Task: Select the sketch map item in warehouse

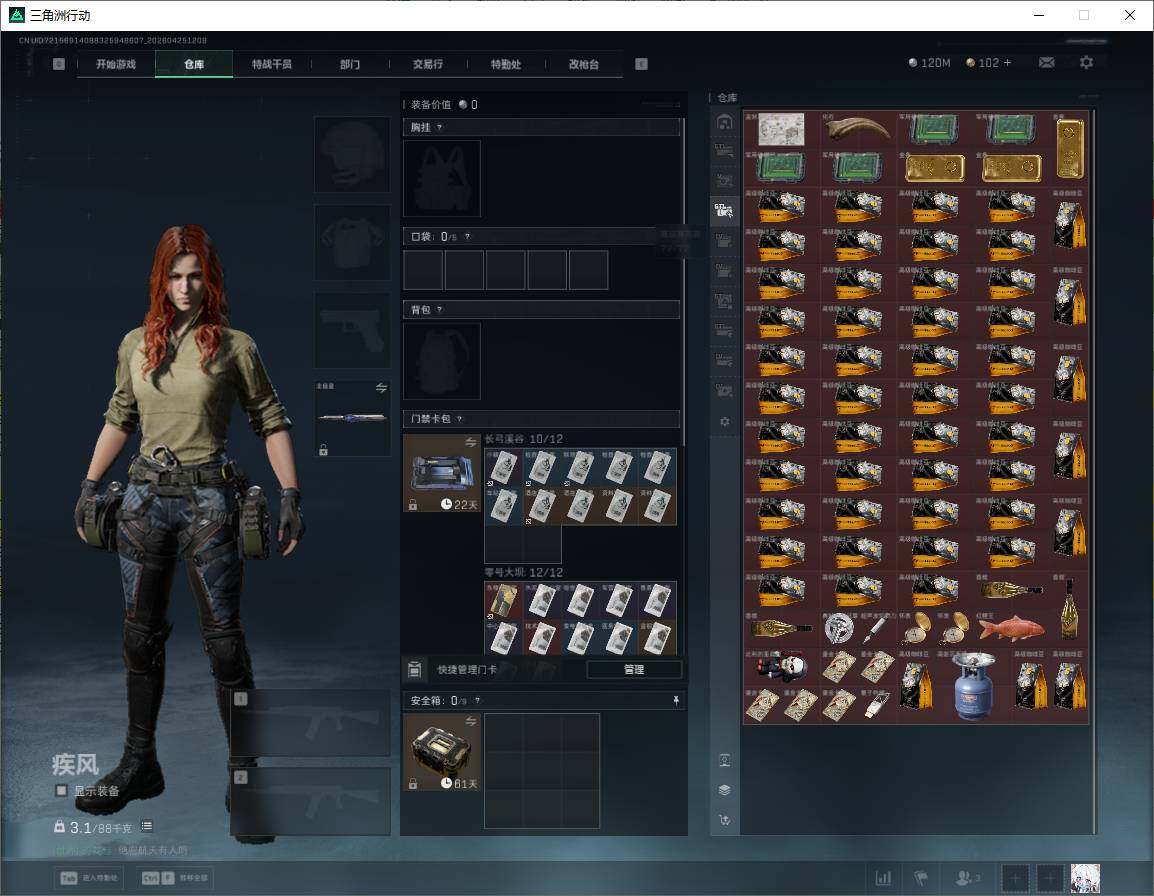Action: [782, 130]
